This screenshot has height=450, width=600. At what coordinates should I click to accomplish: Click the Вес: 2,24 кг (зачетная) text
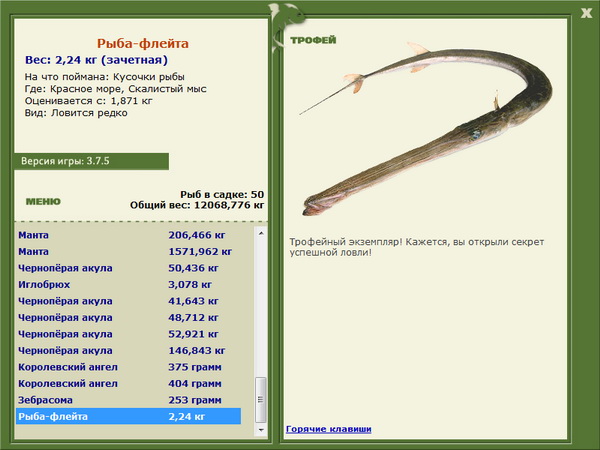pos(96,60)
